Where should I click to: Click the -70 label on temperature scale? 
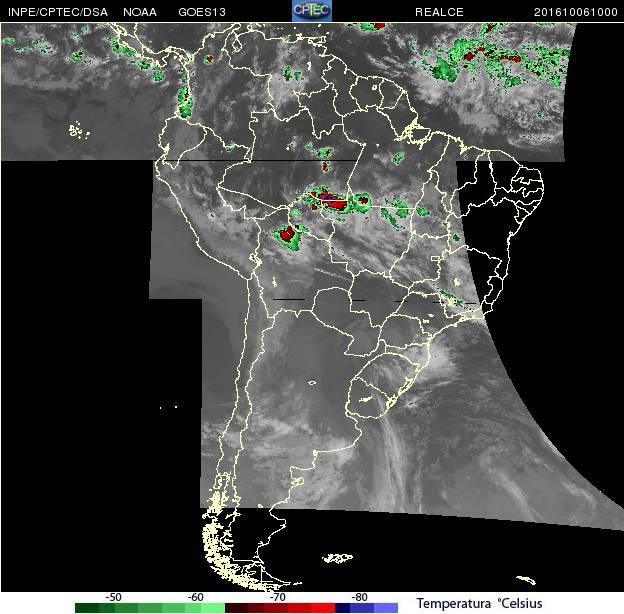tap(277, 597)
